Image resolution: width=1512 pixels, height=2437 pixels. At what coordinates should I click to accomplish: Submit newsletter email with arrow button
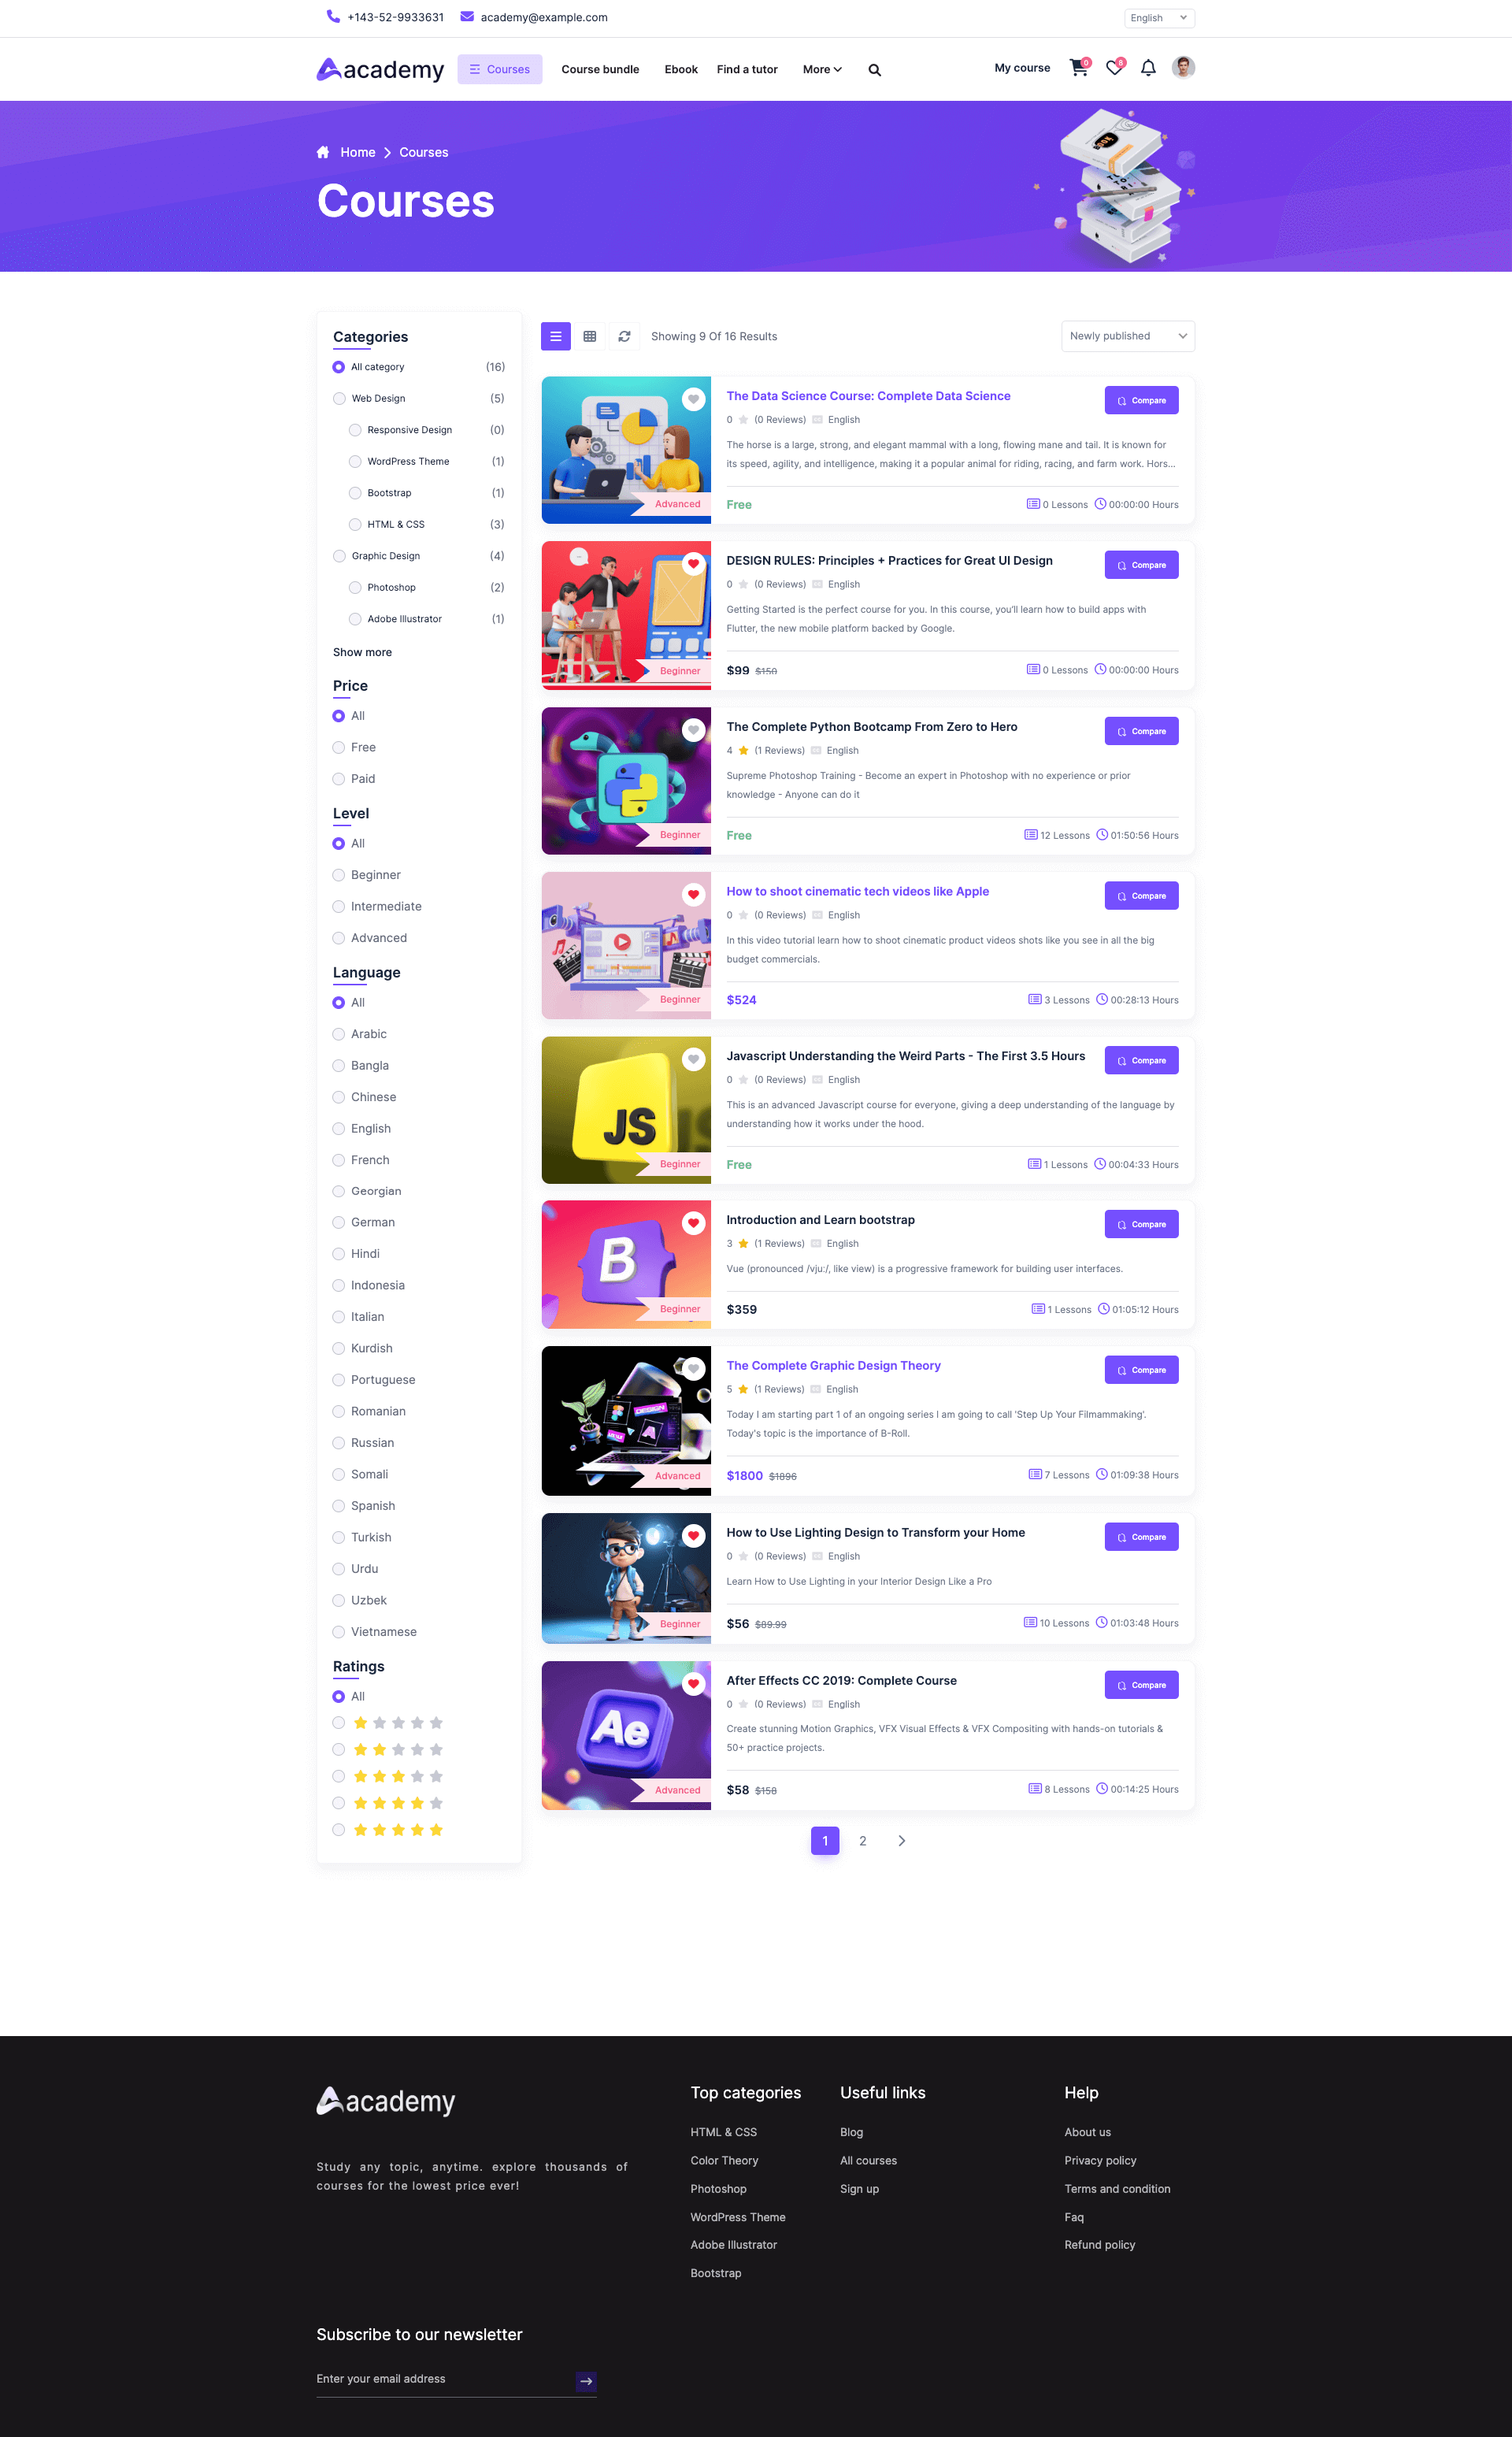[586, 2380]
